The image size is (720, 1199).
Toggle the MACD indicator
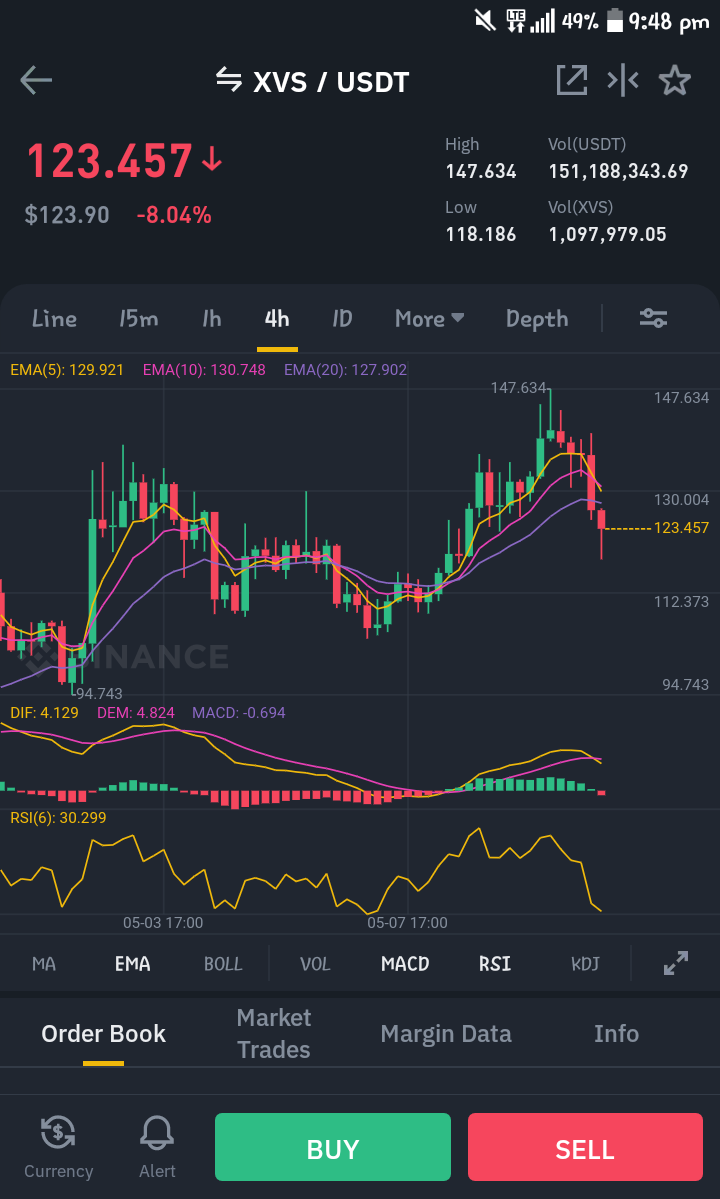pos(405,963)
